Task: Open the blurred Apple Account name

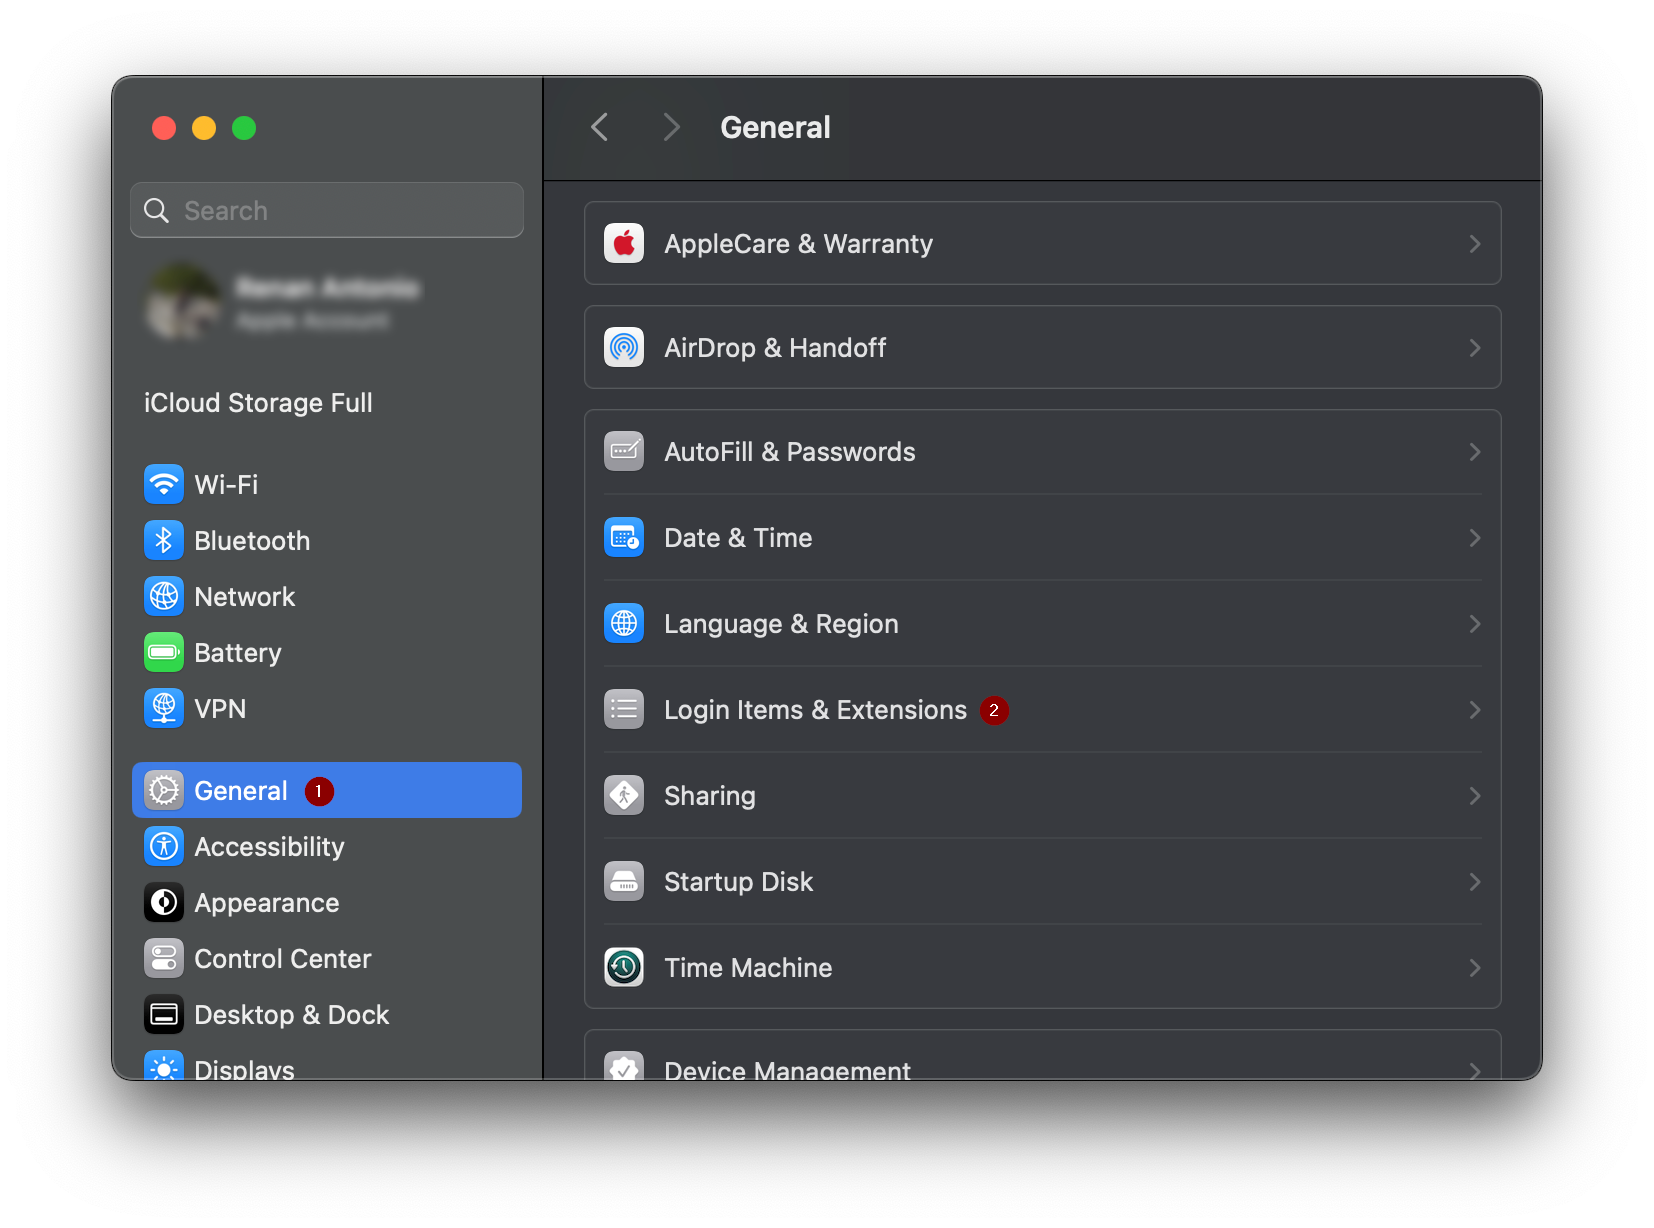Action: 327,288
